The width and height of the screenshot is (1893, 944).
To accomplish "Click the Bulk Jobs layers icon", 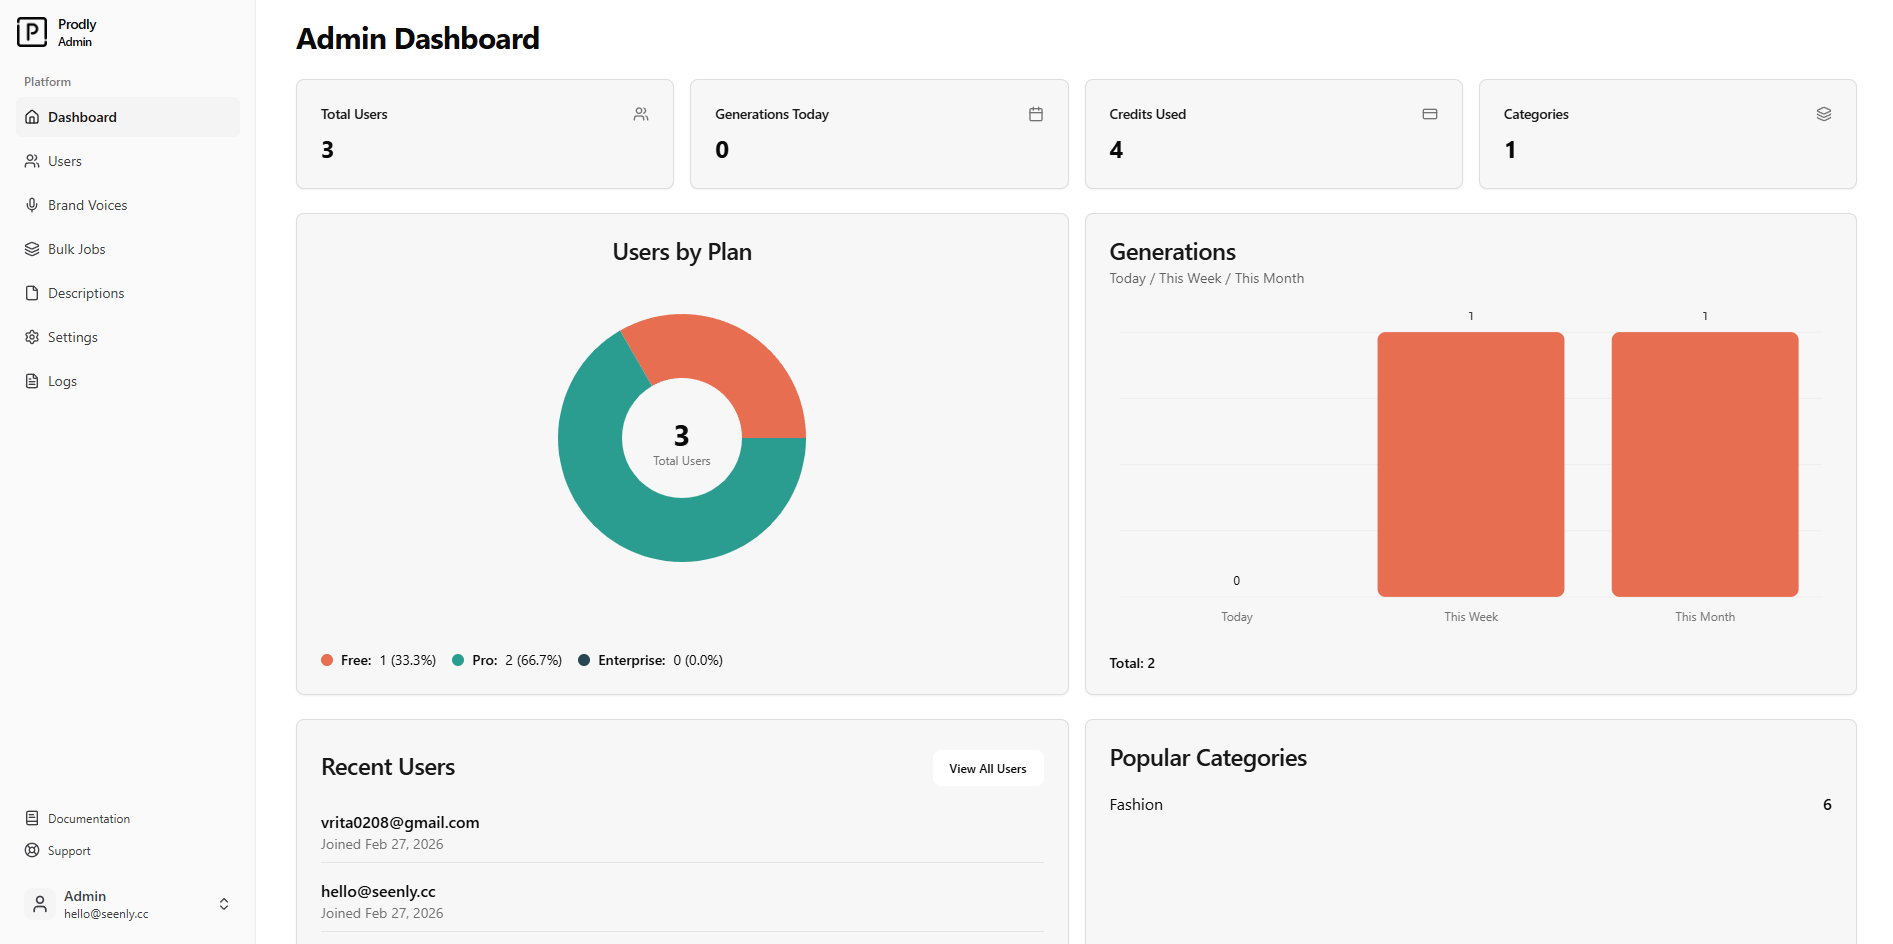I will tap(32, 249).
